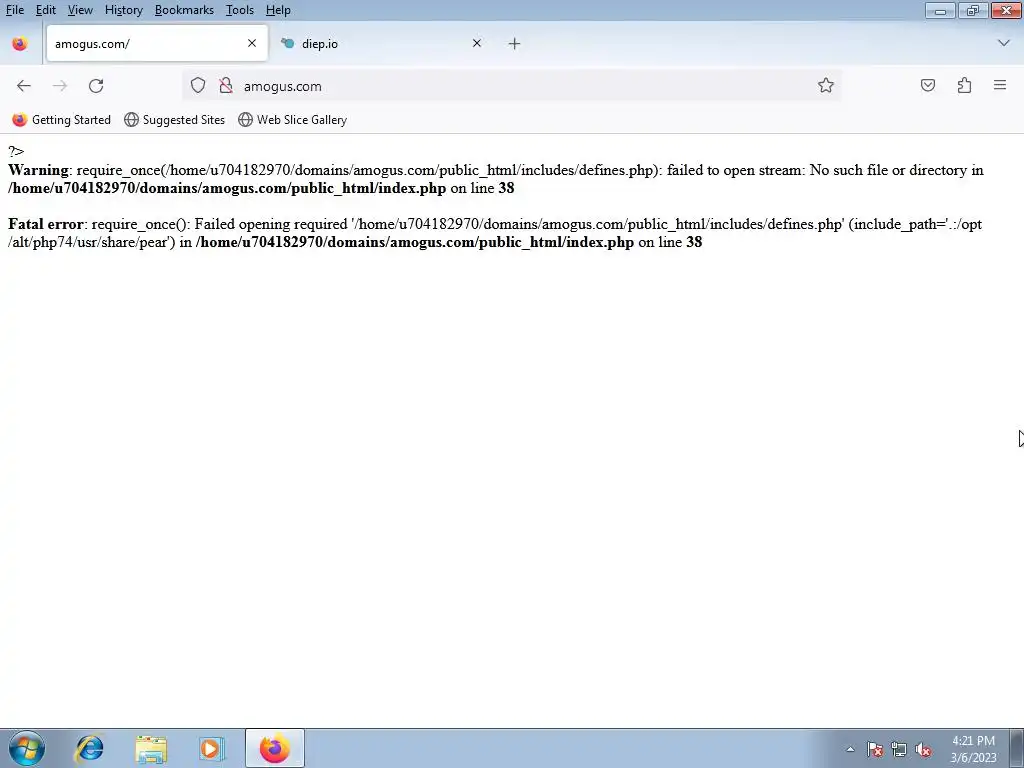
Task: Click the "Fatal error" bold text
Action: [x=46, y=224]
